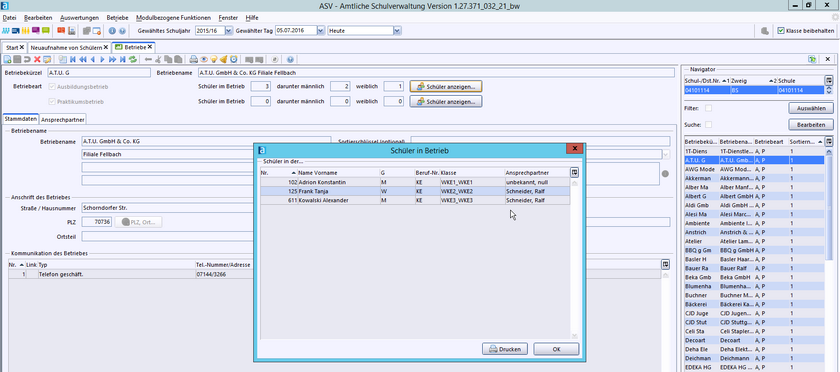Screen dimensions: 840x372
Task: Enable the Filter checkbox in Navigator
Action: (x=709, y=108)
